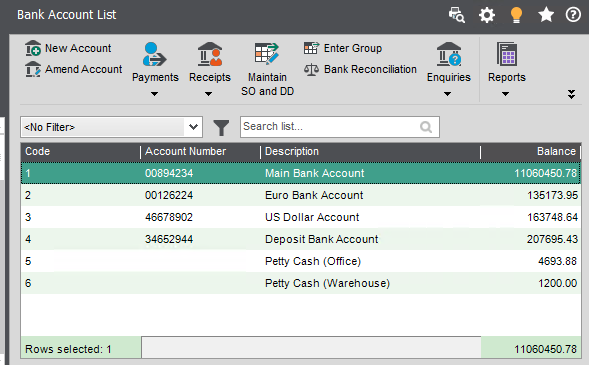The image size is (589, 365).
Task: Click the Bank Reconciliation scales icon
Action: click(x=311, y=69)
